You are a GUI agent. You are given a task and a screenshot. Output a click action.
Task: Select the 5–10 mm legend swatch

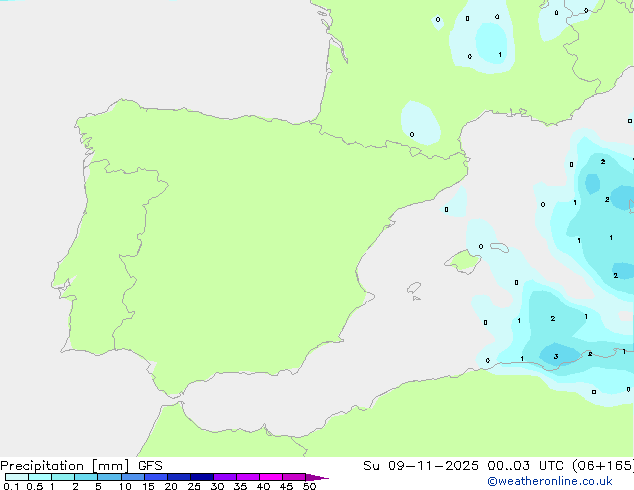point(109,477)
